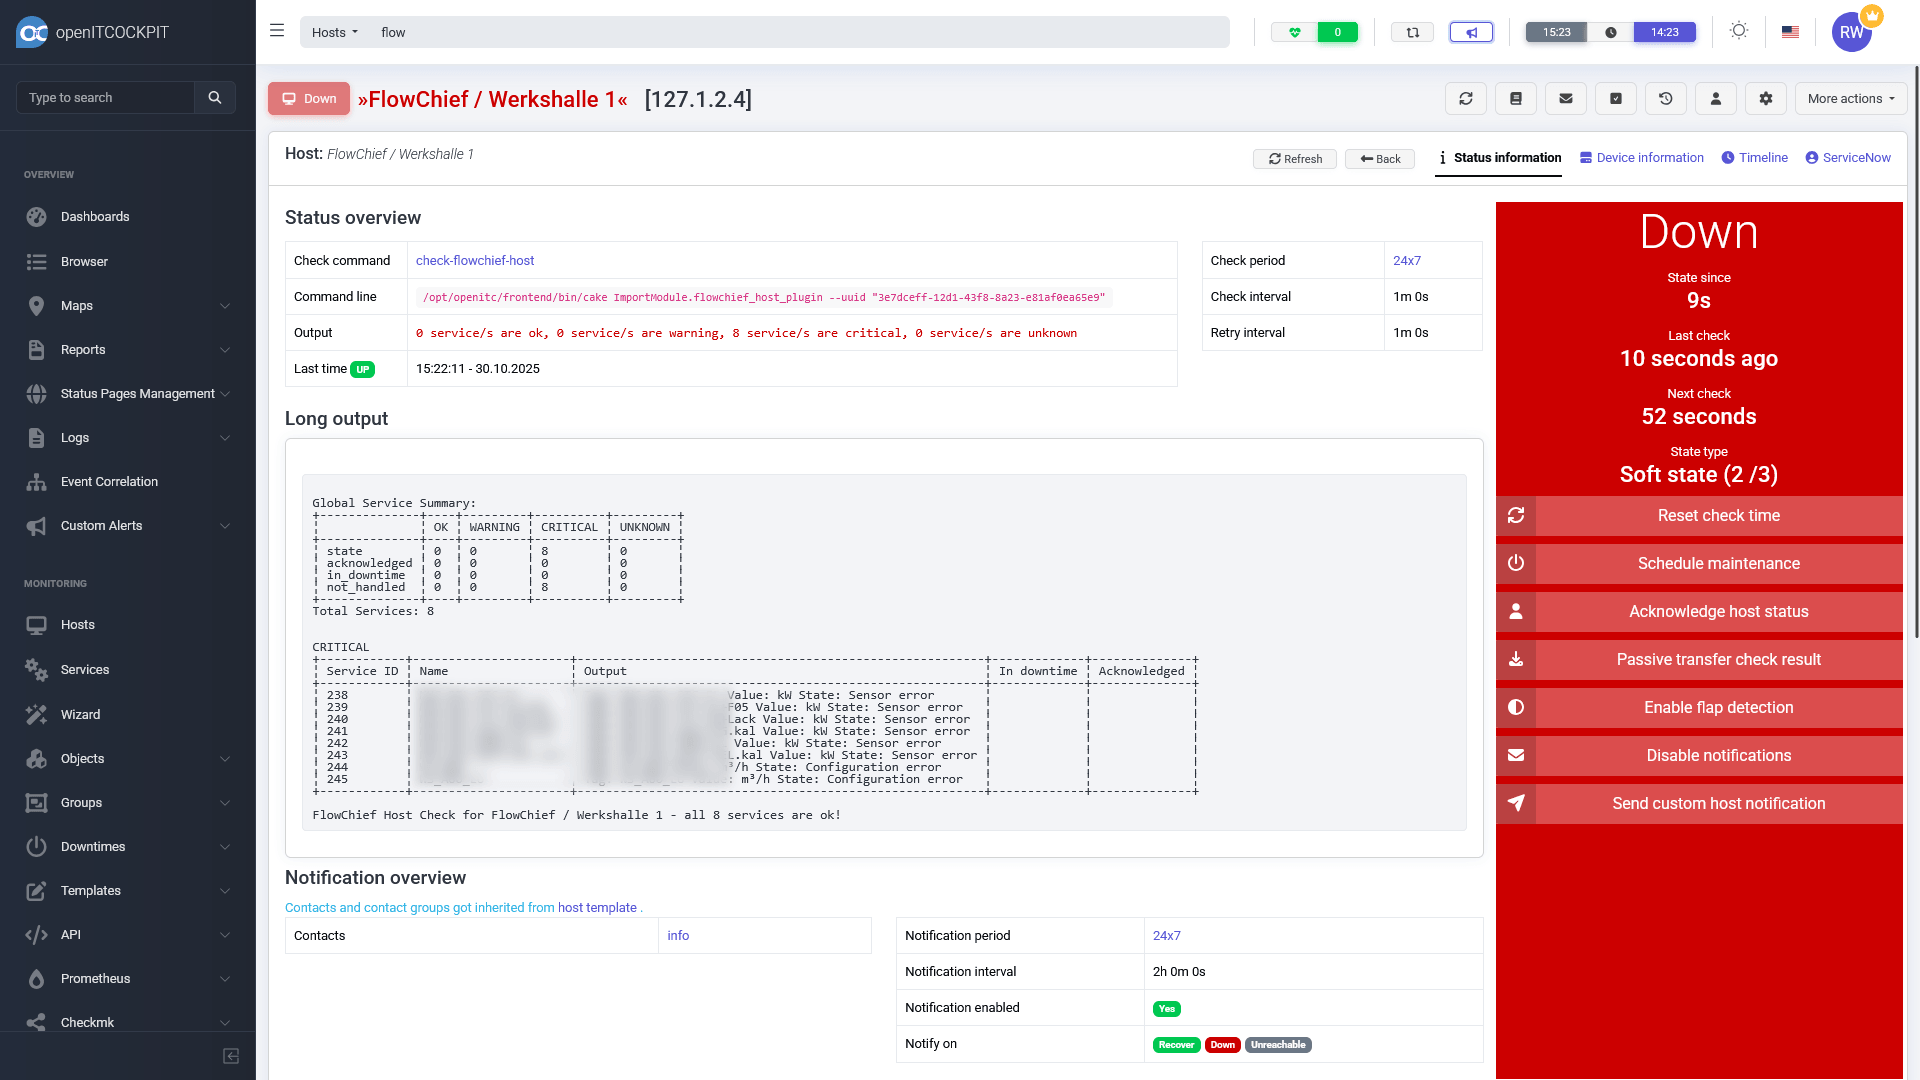Switch to the Device information tab
The width and height of the screenshot is (1920, 1080).
[x=1641, y=158]
